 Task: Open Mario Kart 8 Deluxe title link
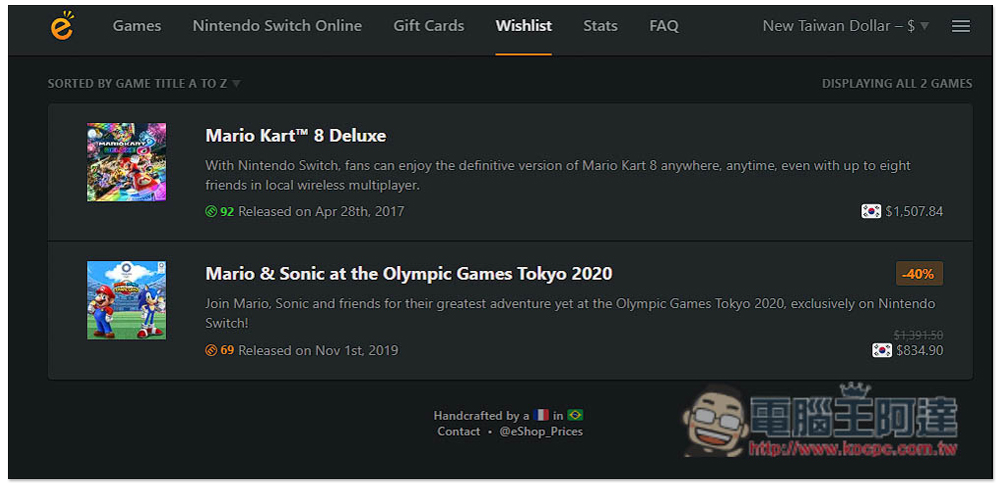click(x=295, y=136)
